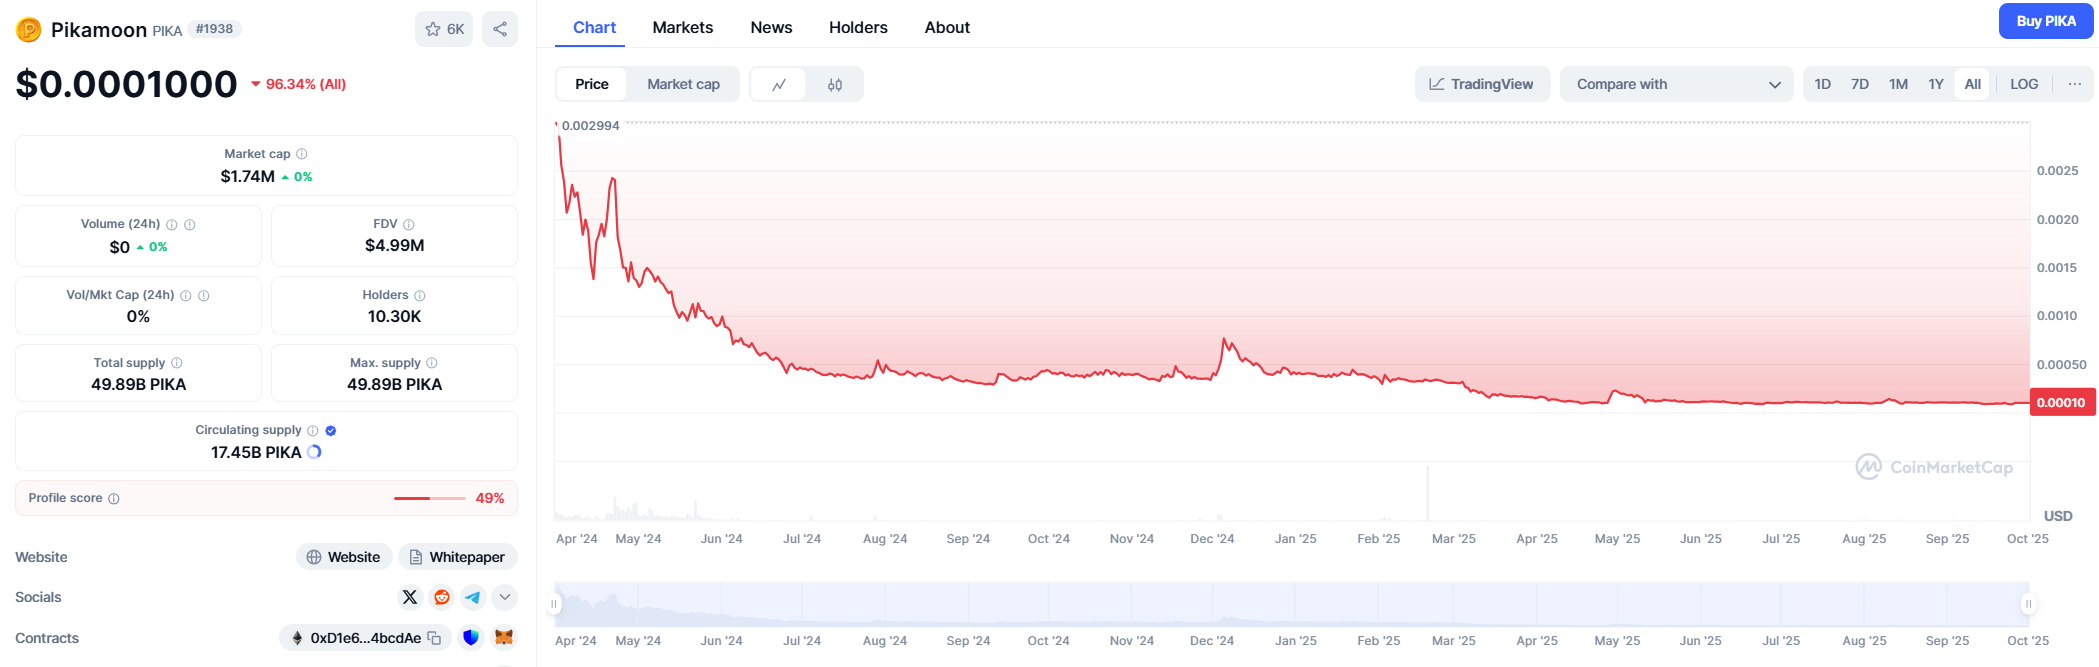Screen dimensions: 2099x667
Task: Toggle the LOG scale on chart
Action: [x=2024, y=84]
